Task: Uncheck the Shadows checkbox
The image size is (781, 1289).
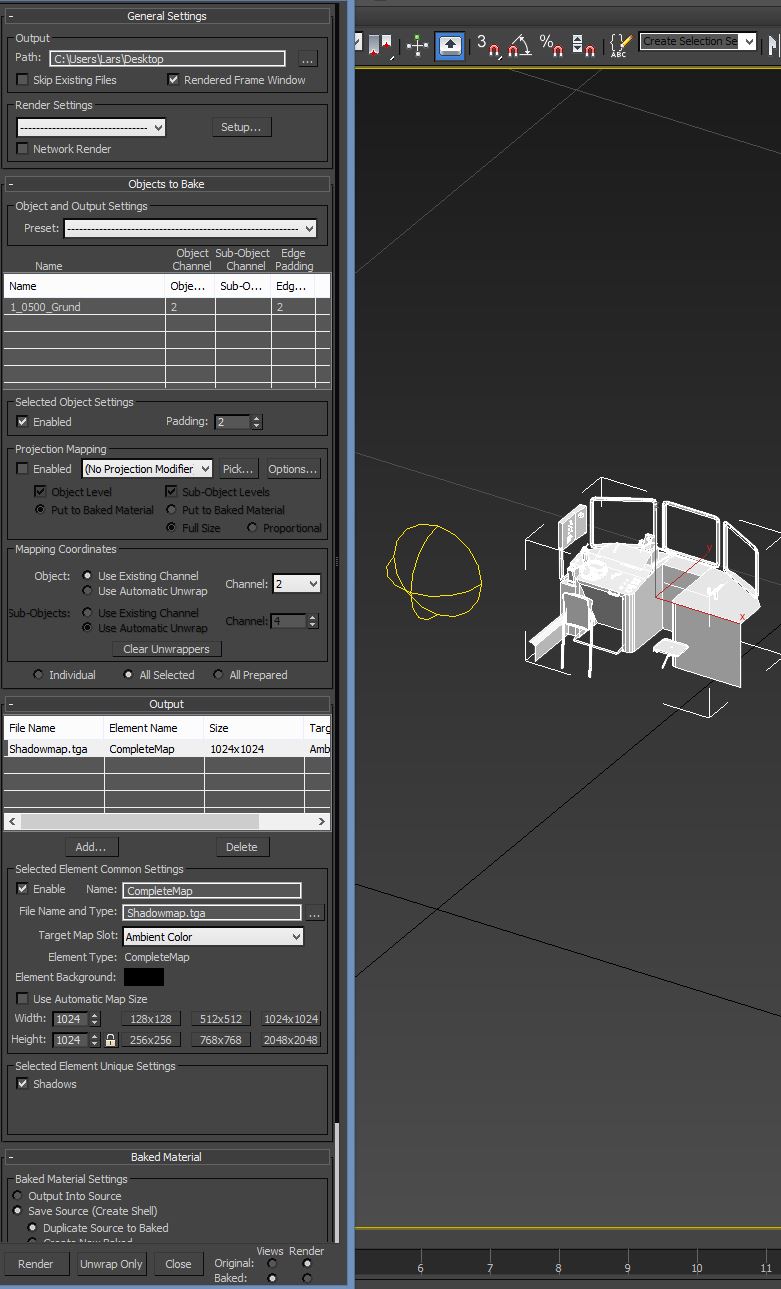Action: (23, 1084)
